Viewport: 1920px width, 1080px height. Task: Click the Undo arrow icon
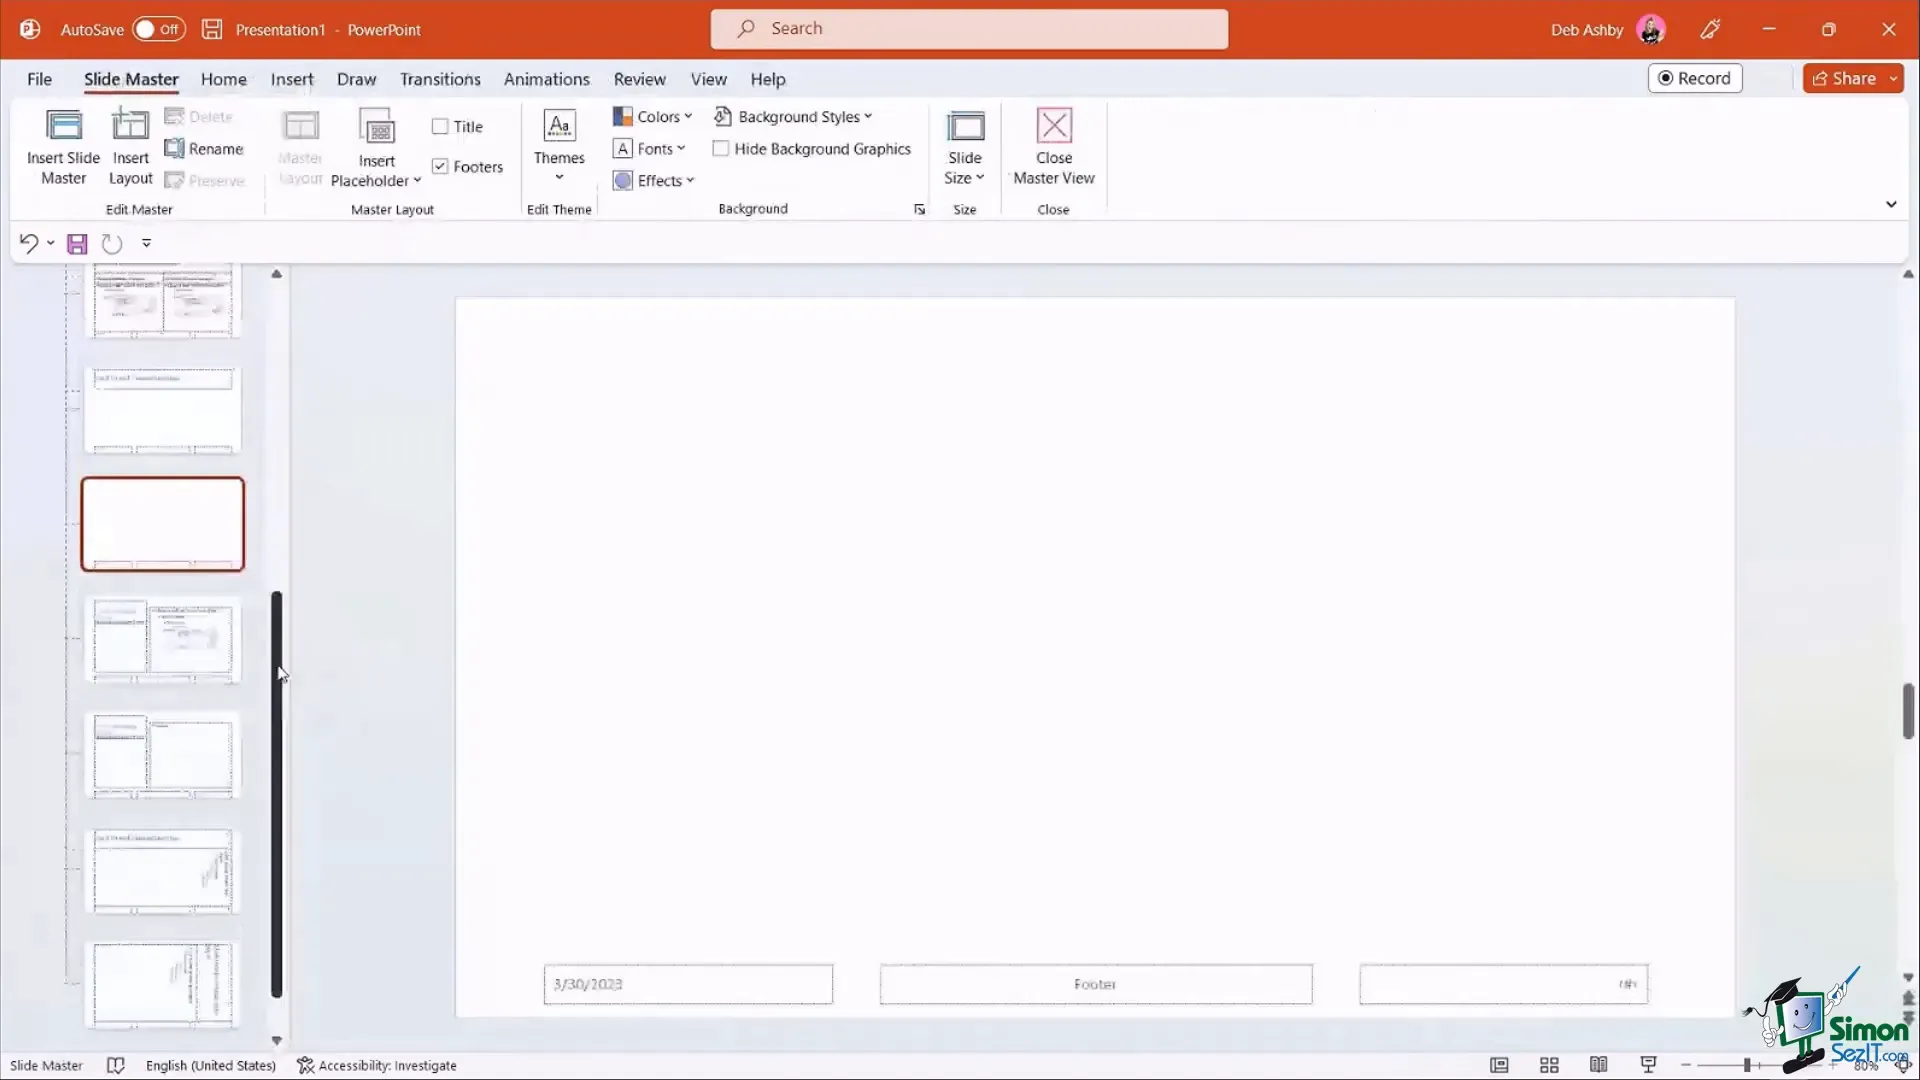tap(28, 243)
